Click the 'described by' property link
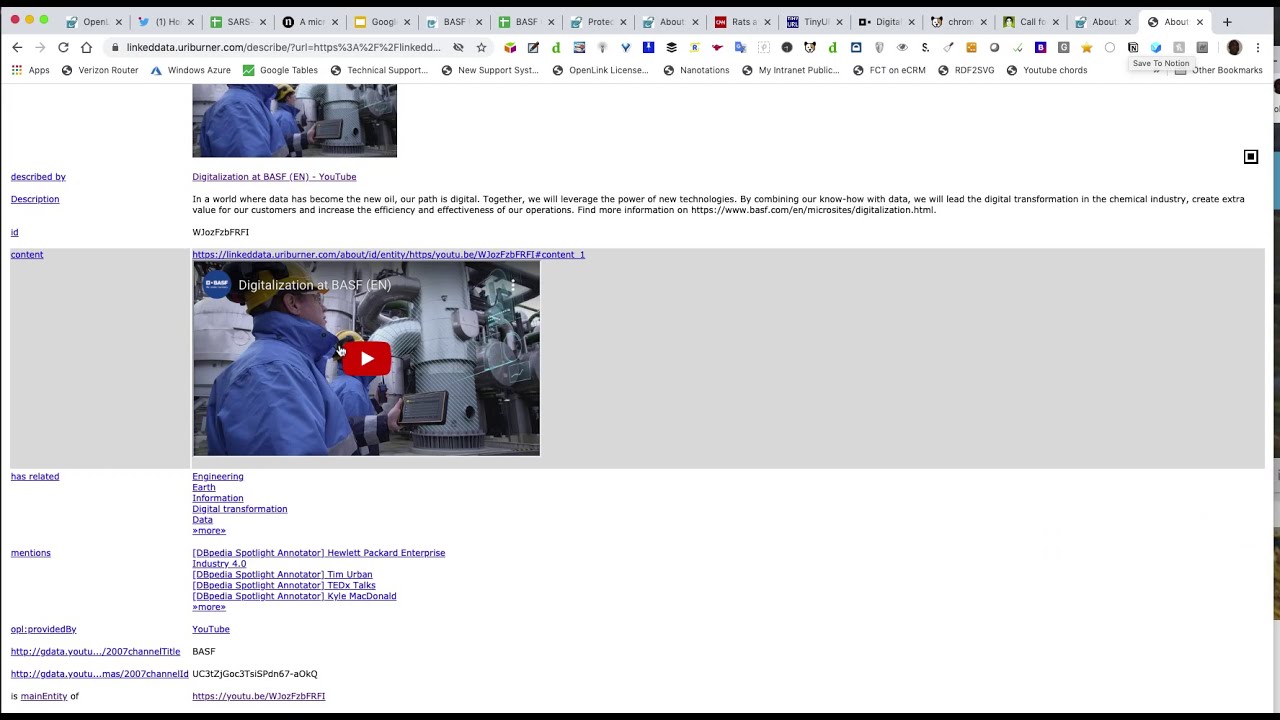Viewport: 1280px width, 720px height. point(38,177)
